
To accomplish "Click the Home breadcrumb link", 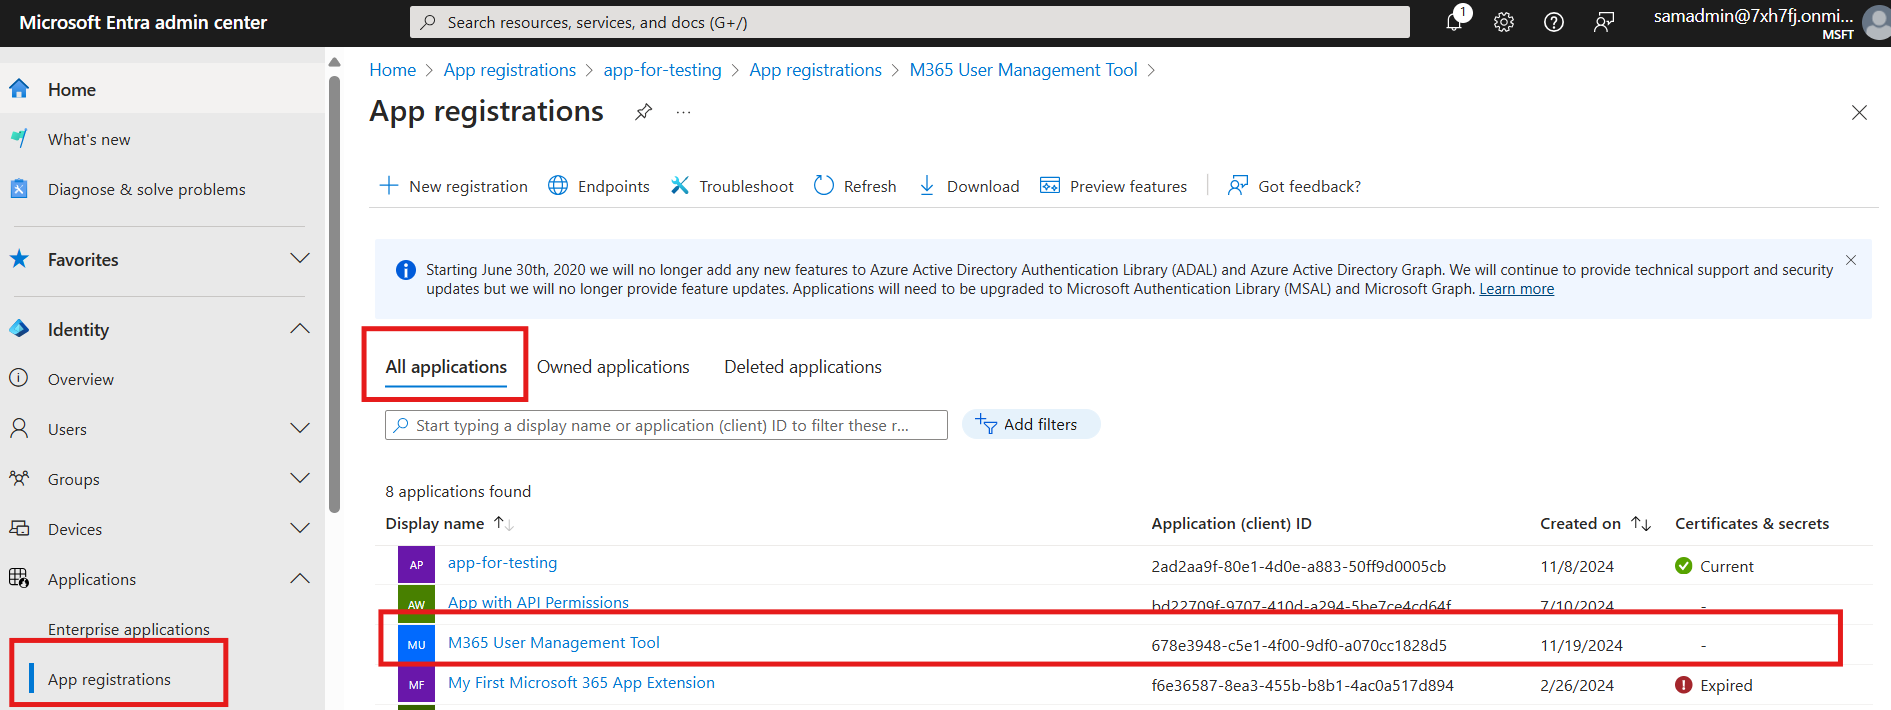I will (393, 70).
